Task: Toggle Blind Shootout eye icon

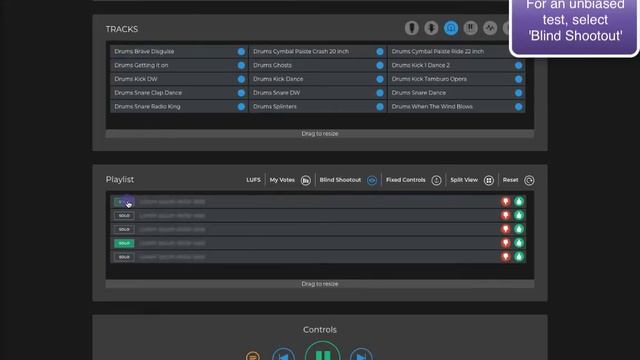Action: [372, 180]
